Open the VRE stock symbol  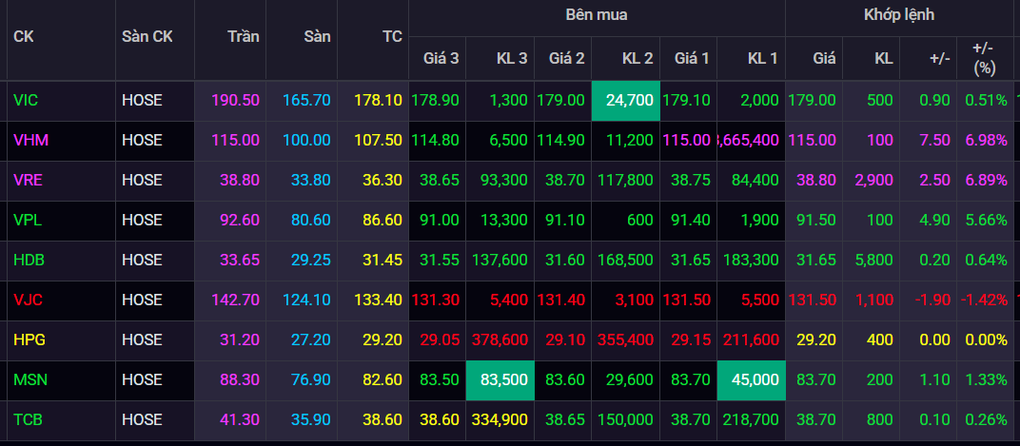[28, 180]
